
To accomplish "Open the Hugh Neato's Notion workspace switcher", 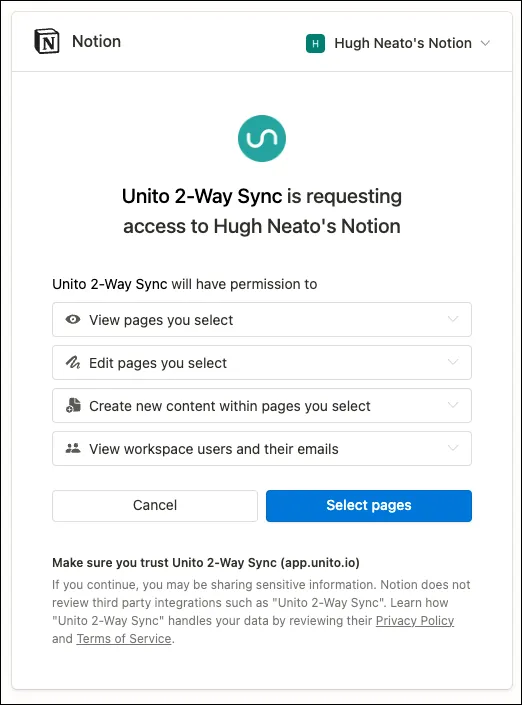I will point(397,43).
